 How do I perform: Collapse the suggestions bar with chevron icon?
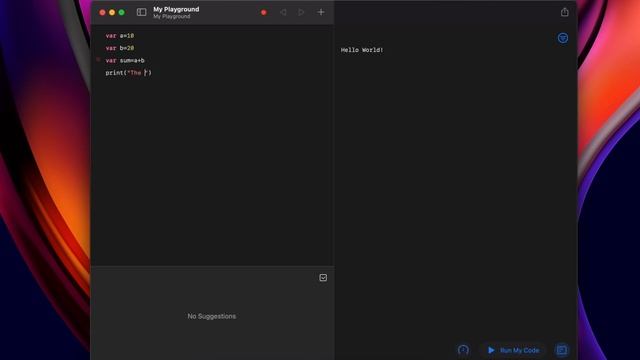323,278
